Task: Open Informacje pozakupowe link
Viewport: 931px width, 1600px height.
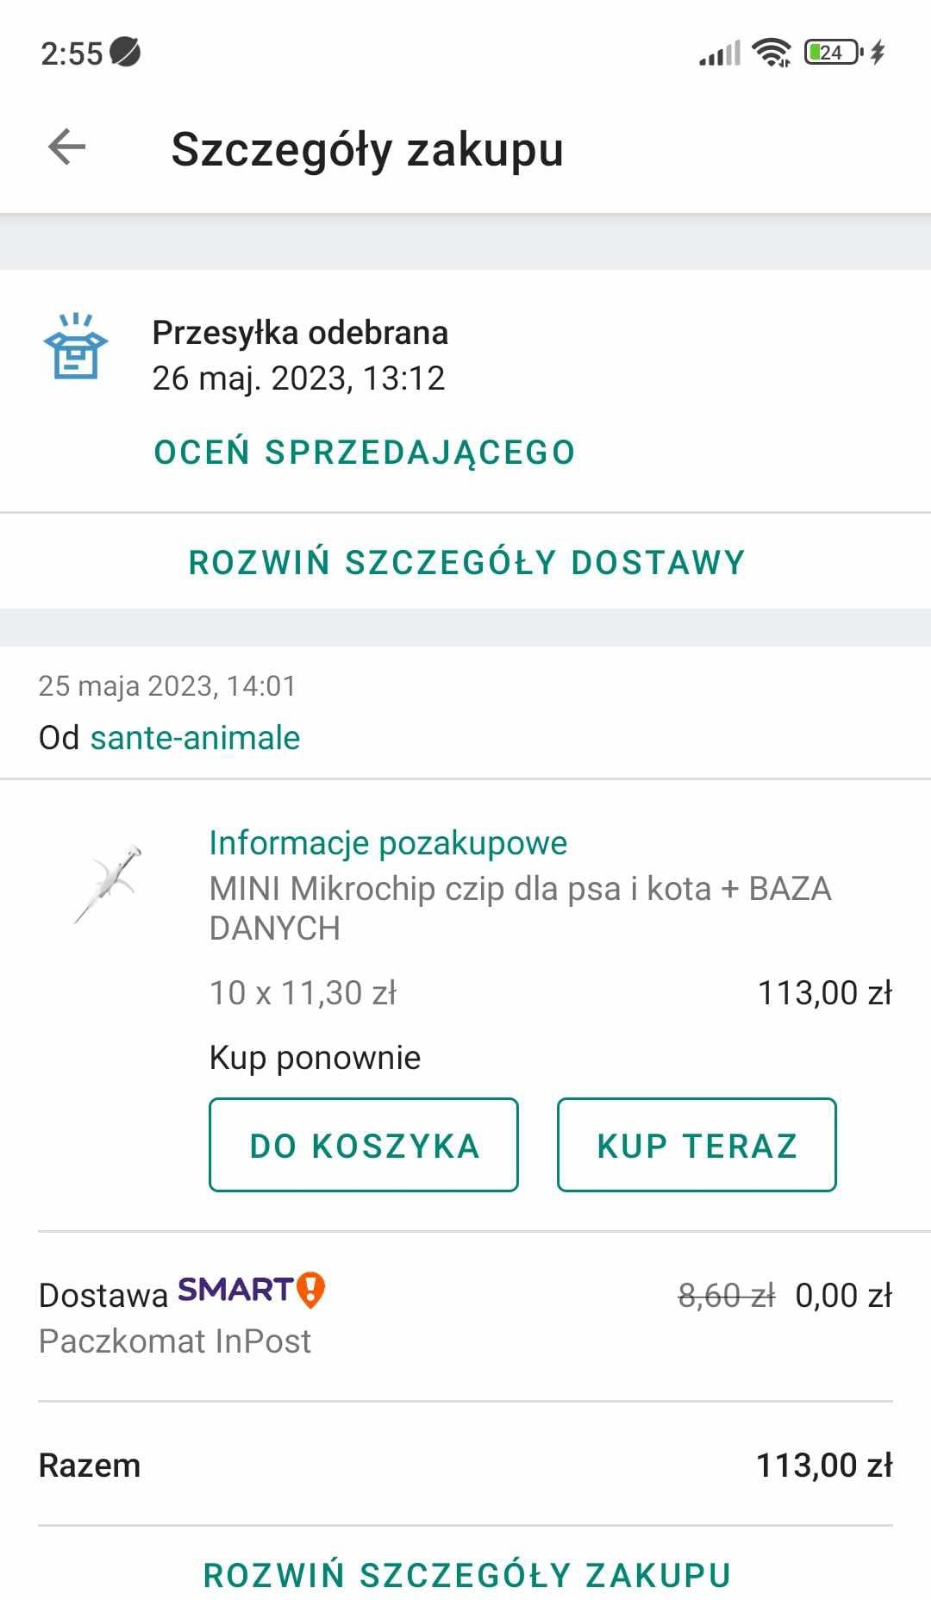Action: 388,843
